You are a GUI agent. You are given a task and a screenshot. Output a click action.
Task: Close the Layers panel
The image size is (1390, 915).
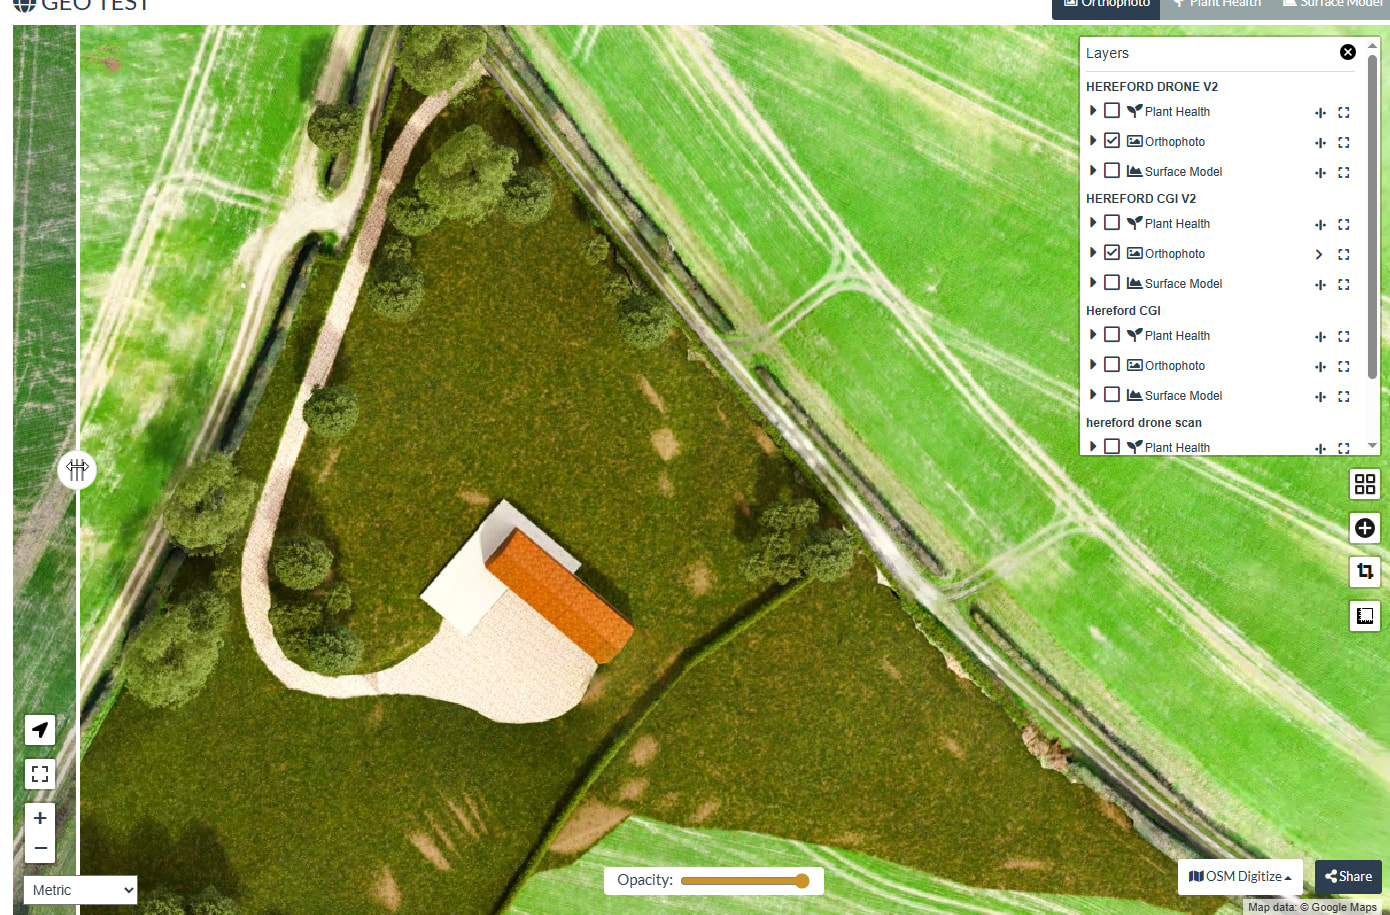pyautogui.click(x=1348, y=52)
